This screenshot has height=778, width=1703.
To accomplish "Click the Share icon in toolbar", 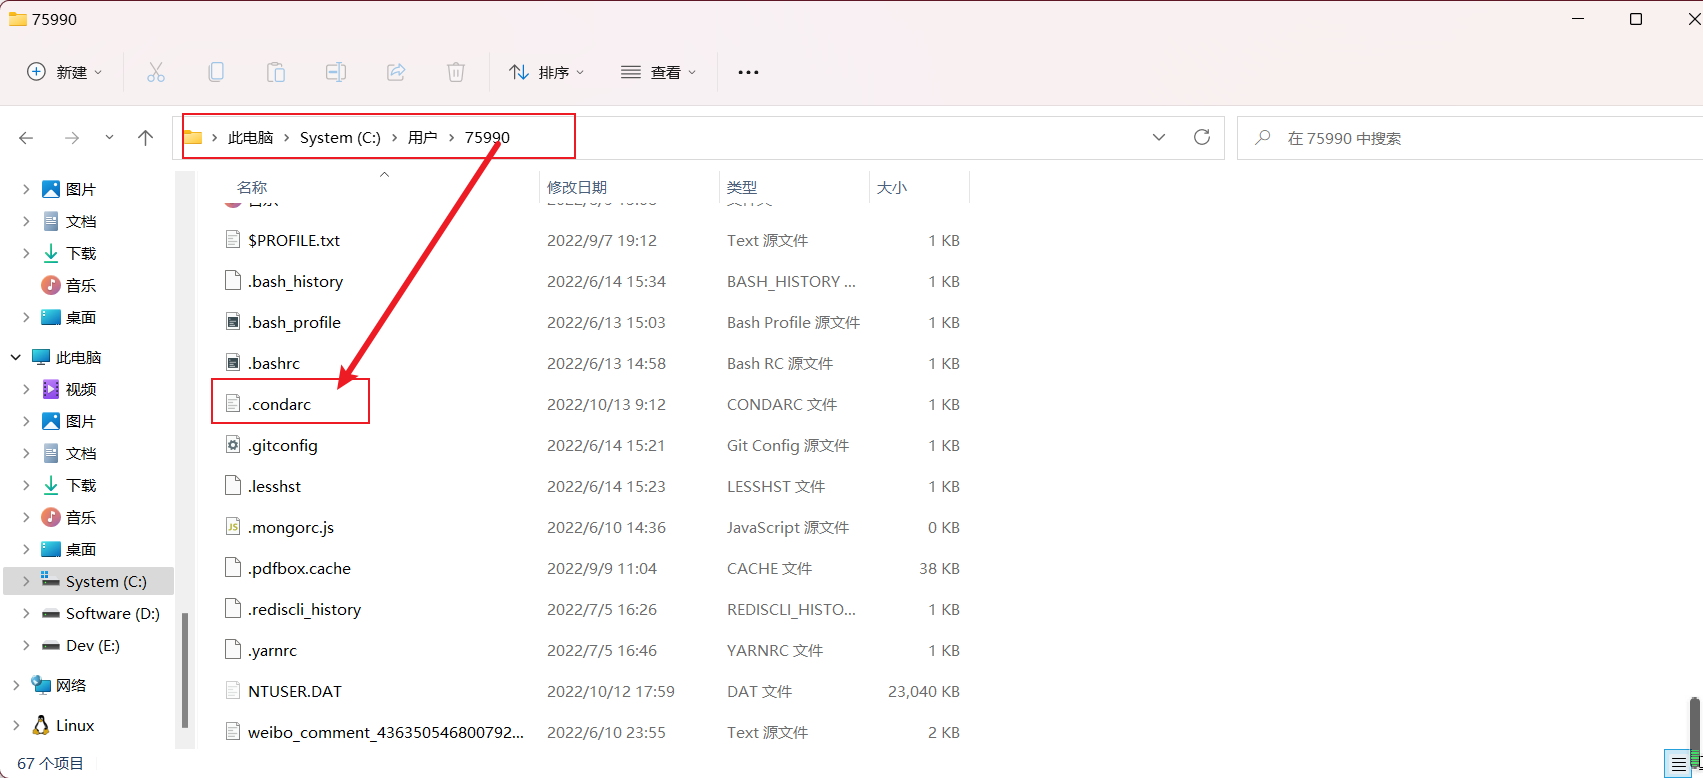I will click(396, 72).
